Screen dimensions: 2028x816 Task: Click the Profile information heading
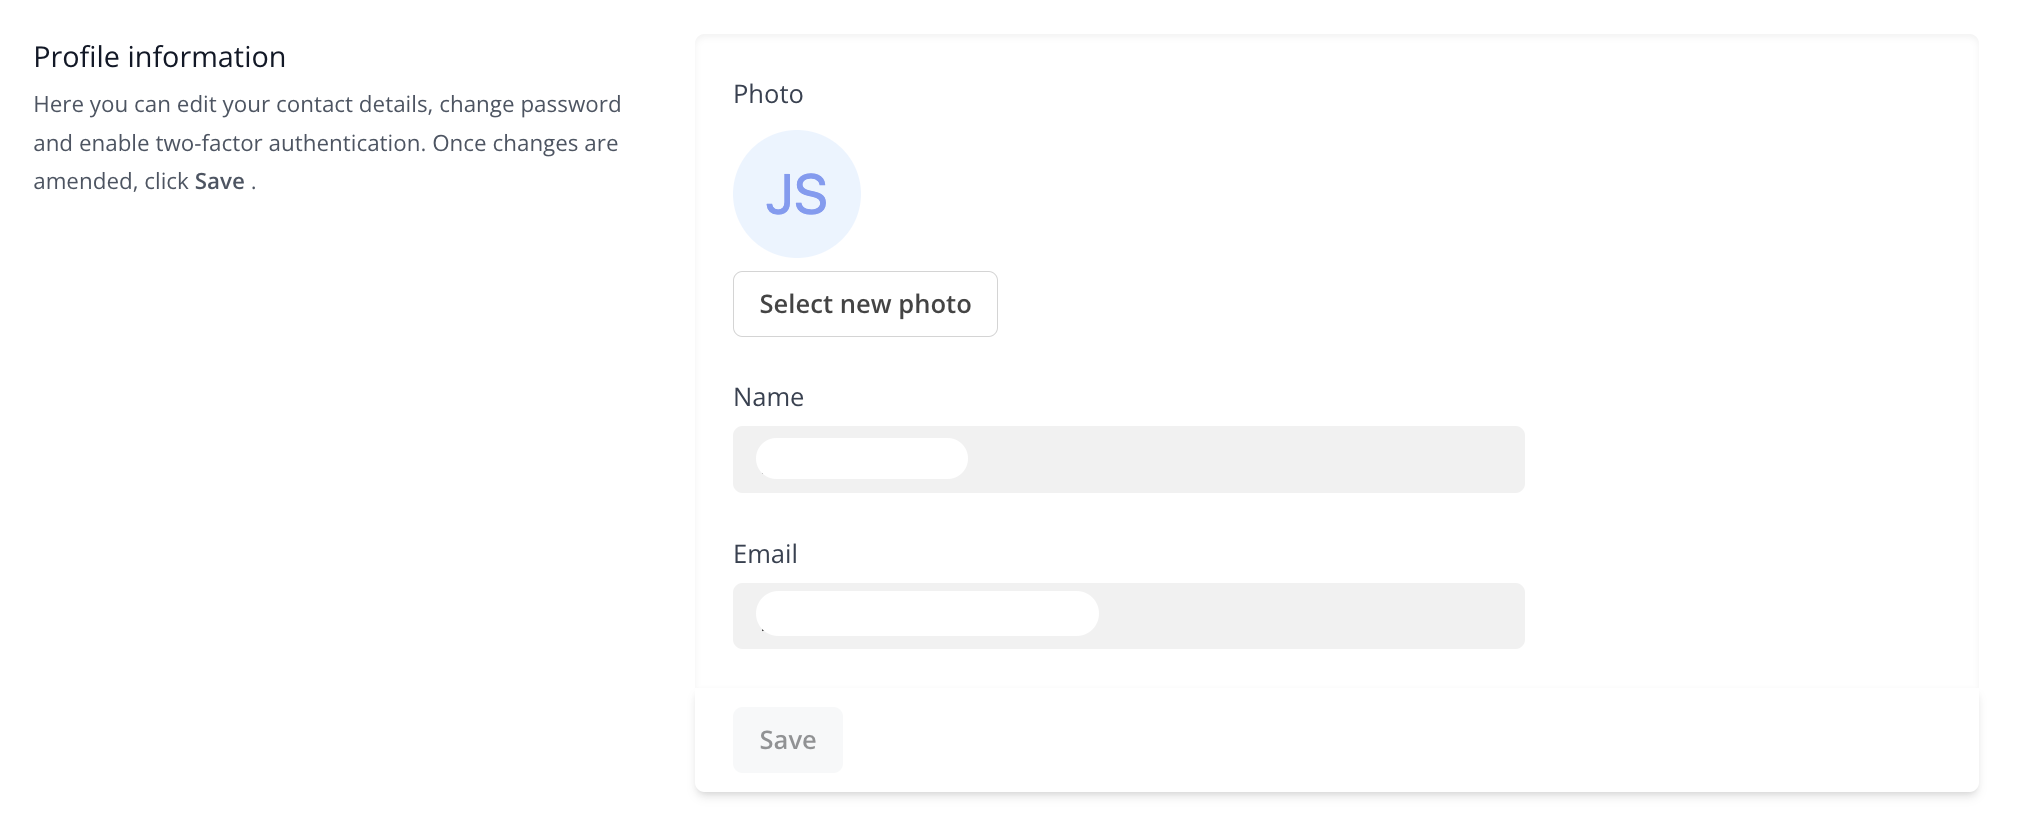coord(159,56)
